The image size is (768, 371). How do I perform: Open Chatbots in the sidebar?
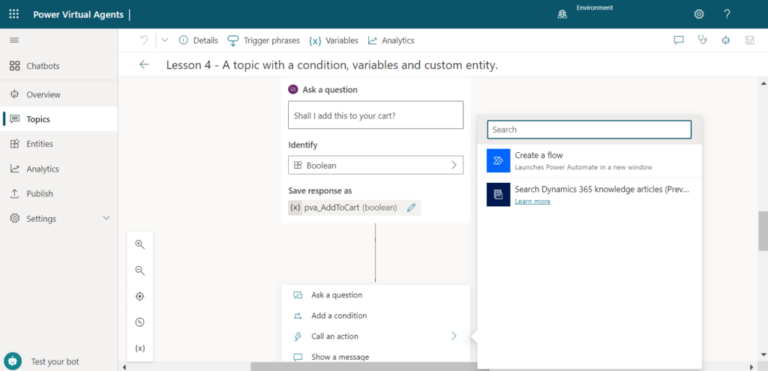[59, 66]
